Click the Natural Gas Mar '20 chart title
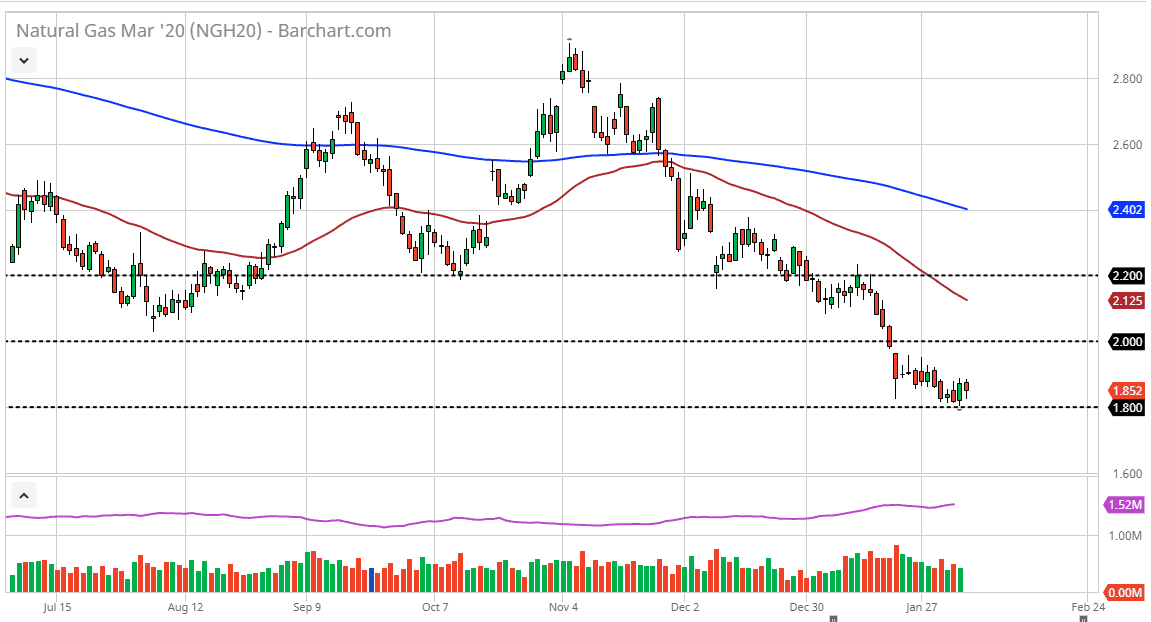Viewport: 1151px width, 622px height. pyautogui.click(x=203, y=31)
